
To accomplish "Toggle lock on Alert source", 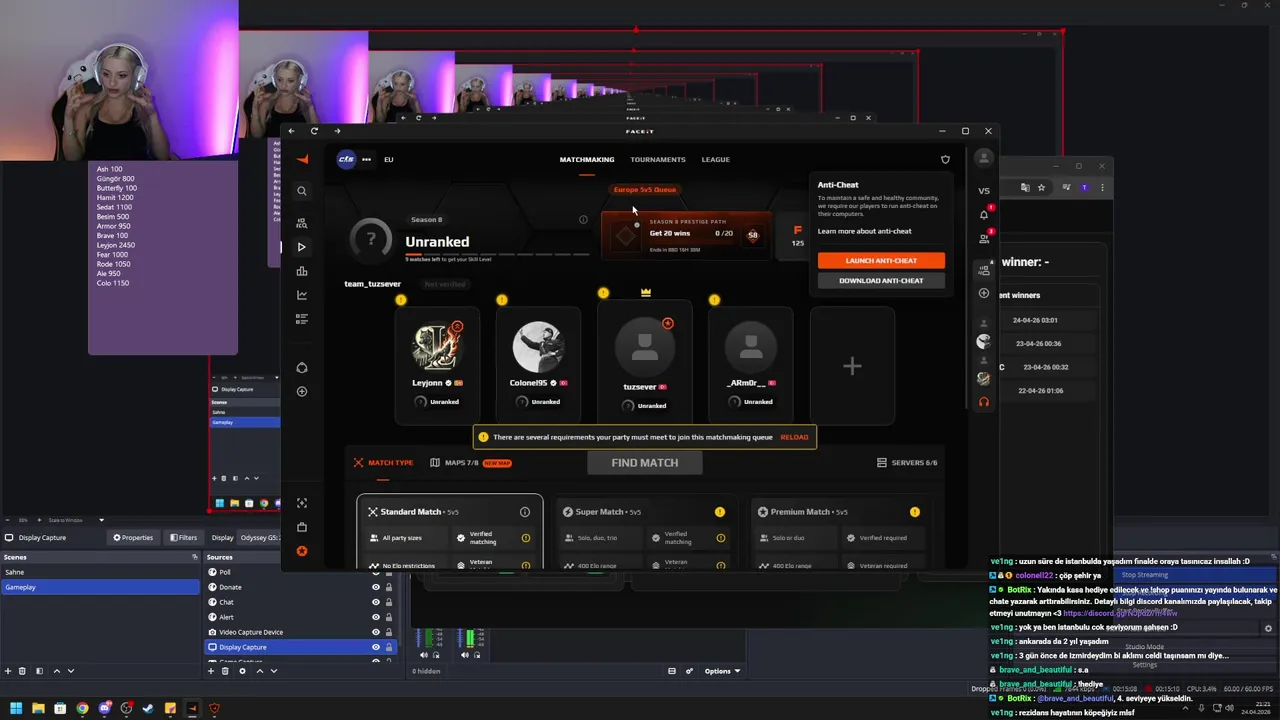I will coord(389,617).
